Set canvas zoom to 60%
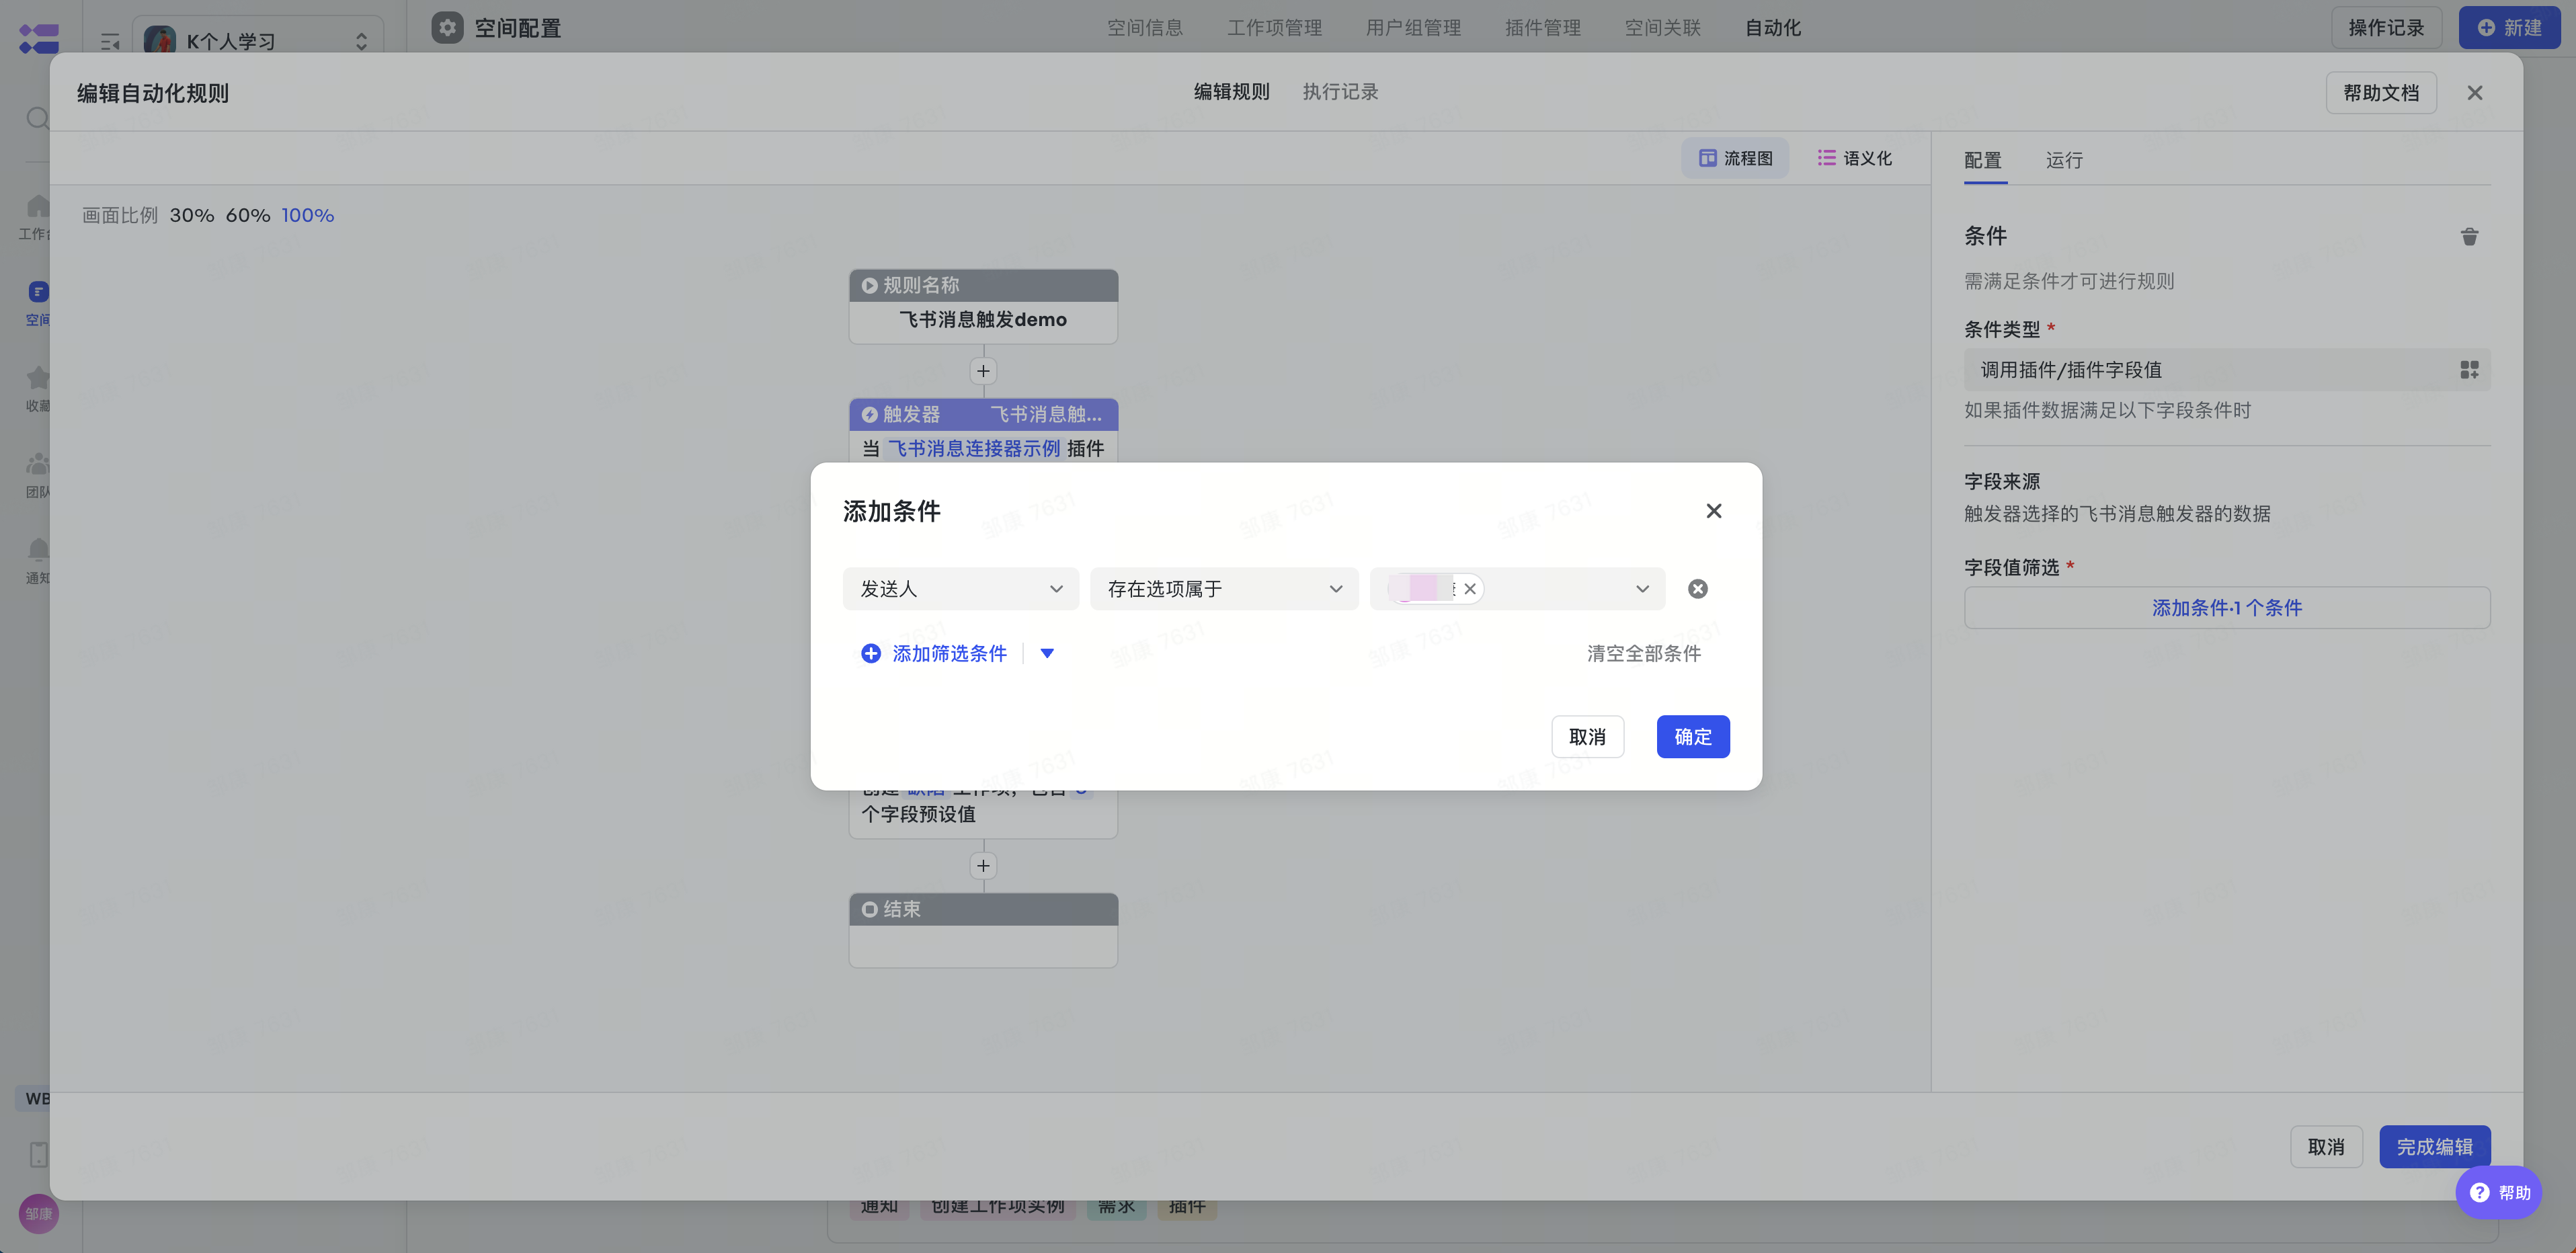The height and width of the screenshot is (1253, 2576). 248,215
